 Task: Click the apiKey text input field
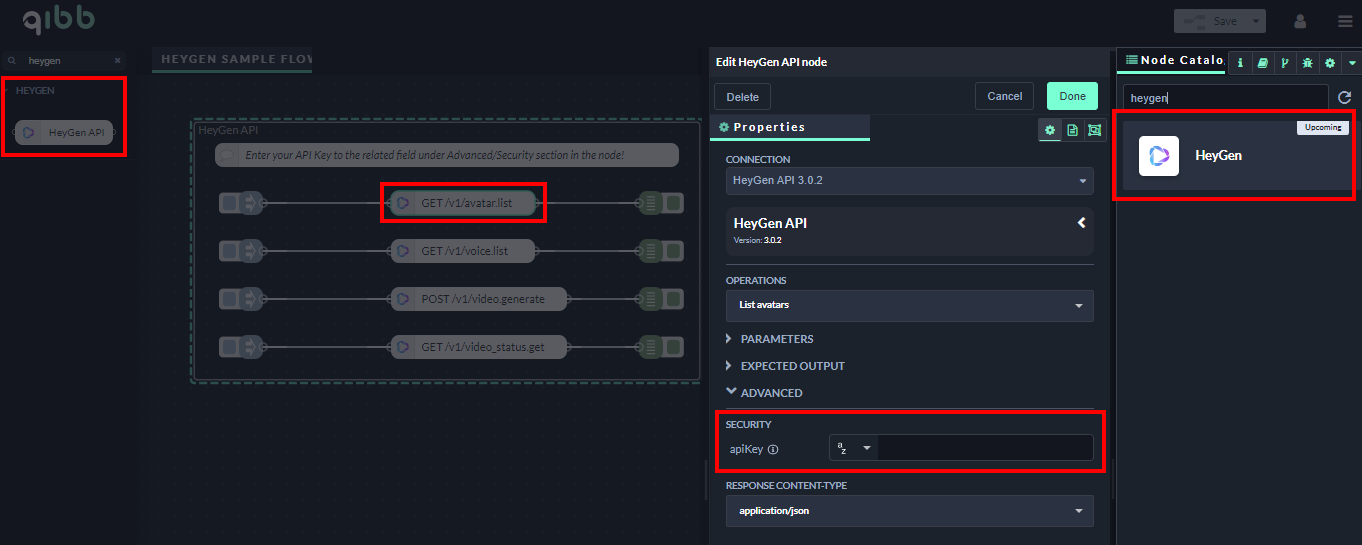click(984, 448)
